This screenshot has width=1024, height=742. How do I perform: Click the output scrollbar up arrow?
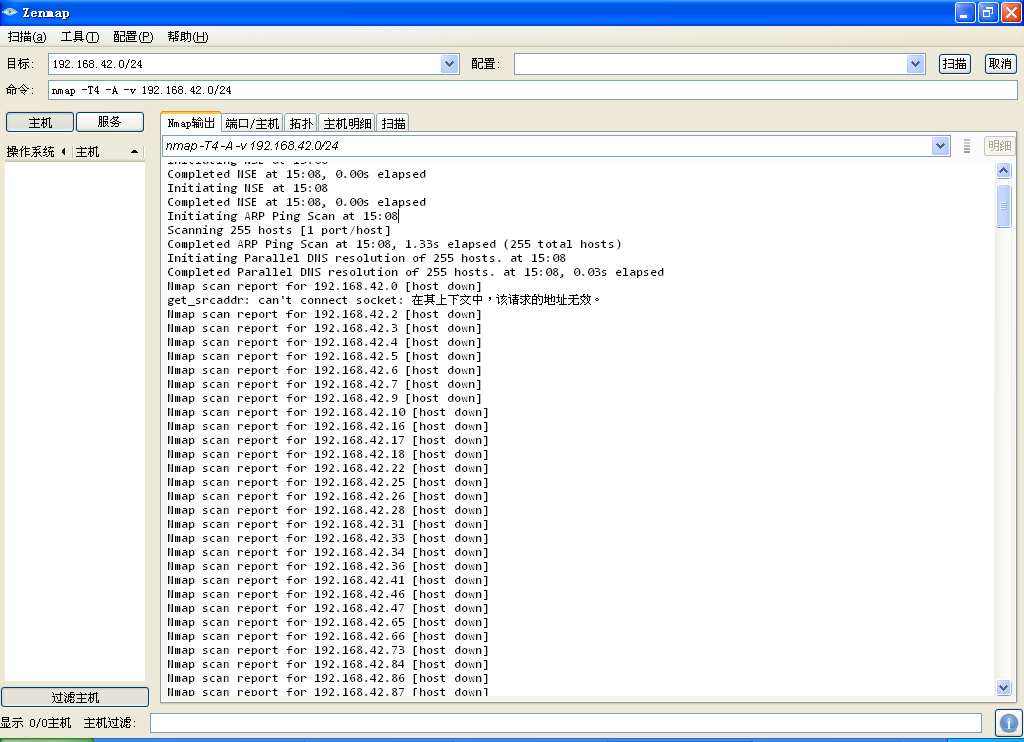(x=1004, y=170)
